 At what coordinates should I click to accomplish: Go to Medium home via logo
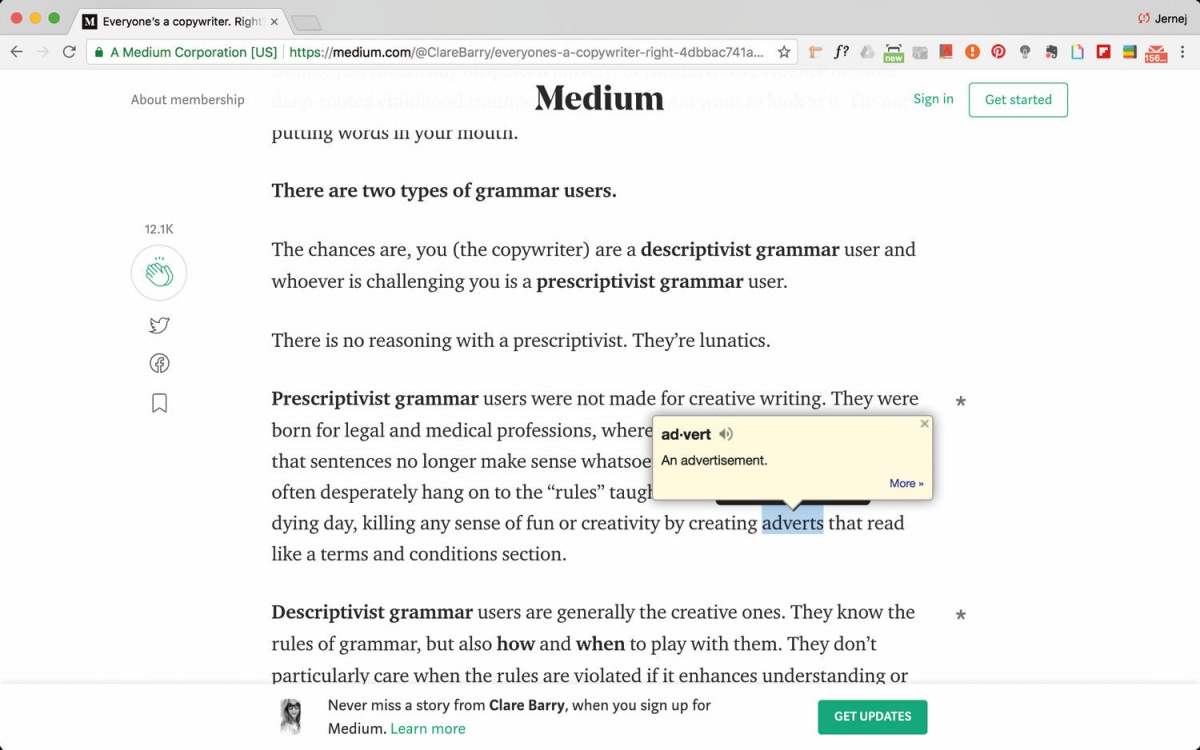[599, 98]
